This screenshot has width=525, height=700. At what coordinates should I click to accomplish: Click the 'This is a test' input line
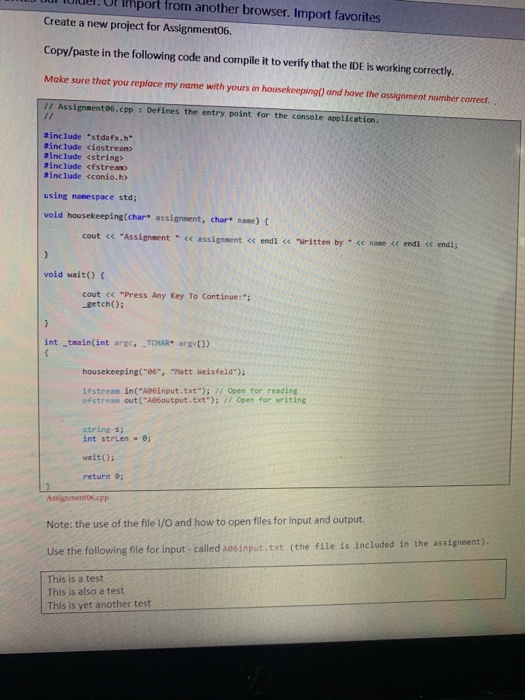click(x=75, y=579)
